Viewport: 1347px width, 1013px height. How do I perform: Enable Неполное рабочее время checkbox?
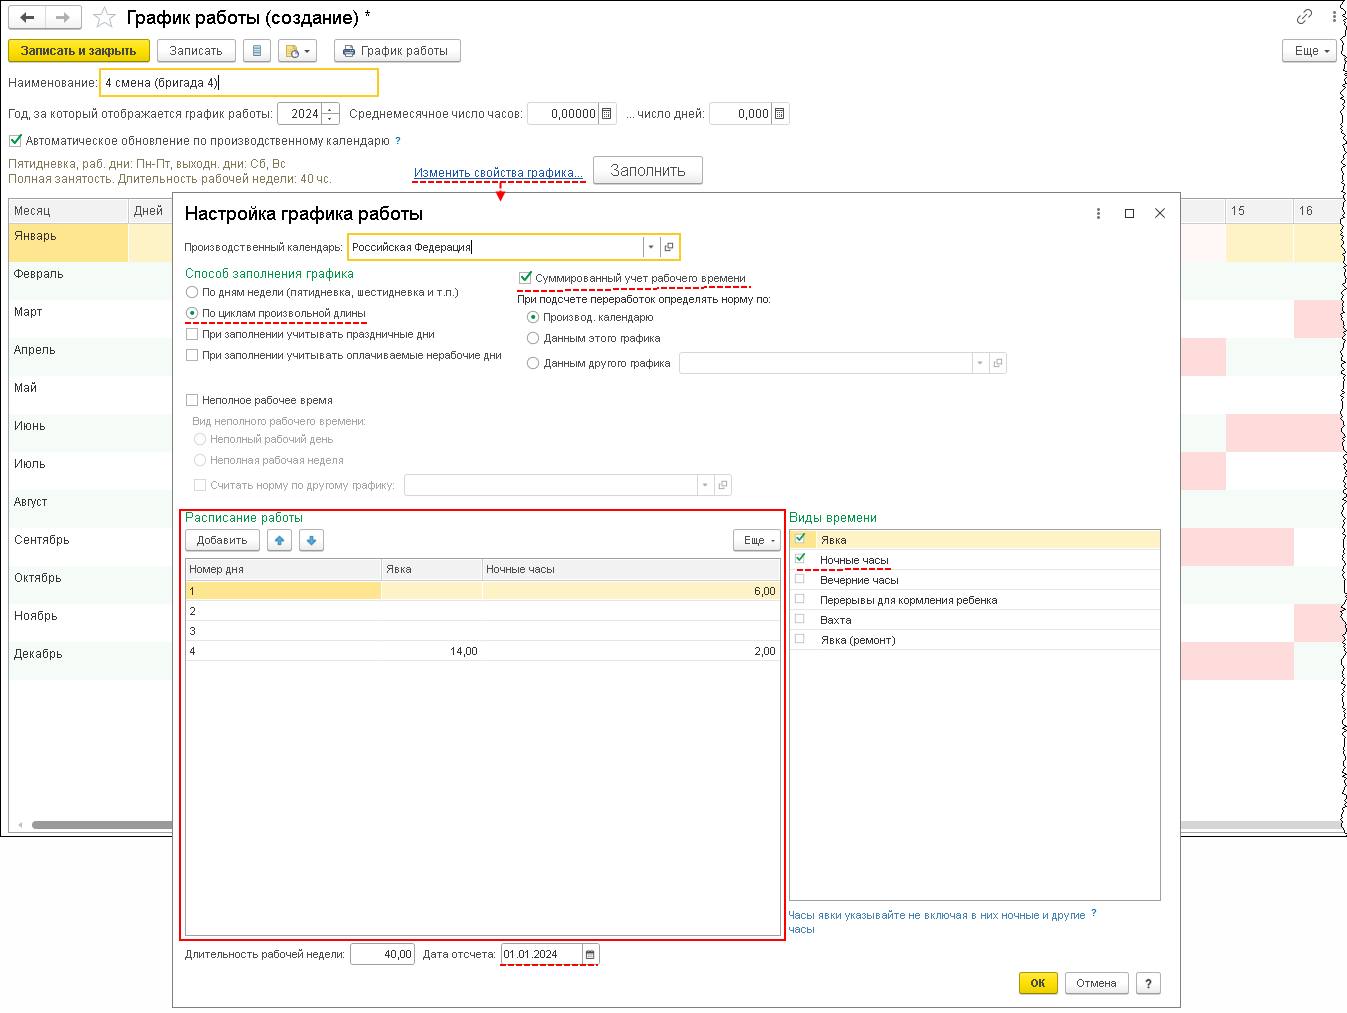(x=192, y=400)
